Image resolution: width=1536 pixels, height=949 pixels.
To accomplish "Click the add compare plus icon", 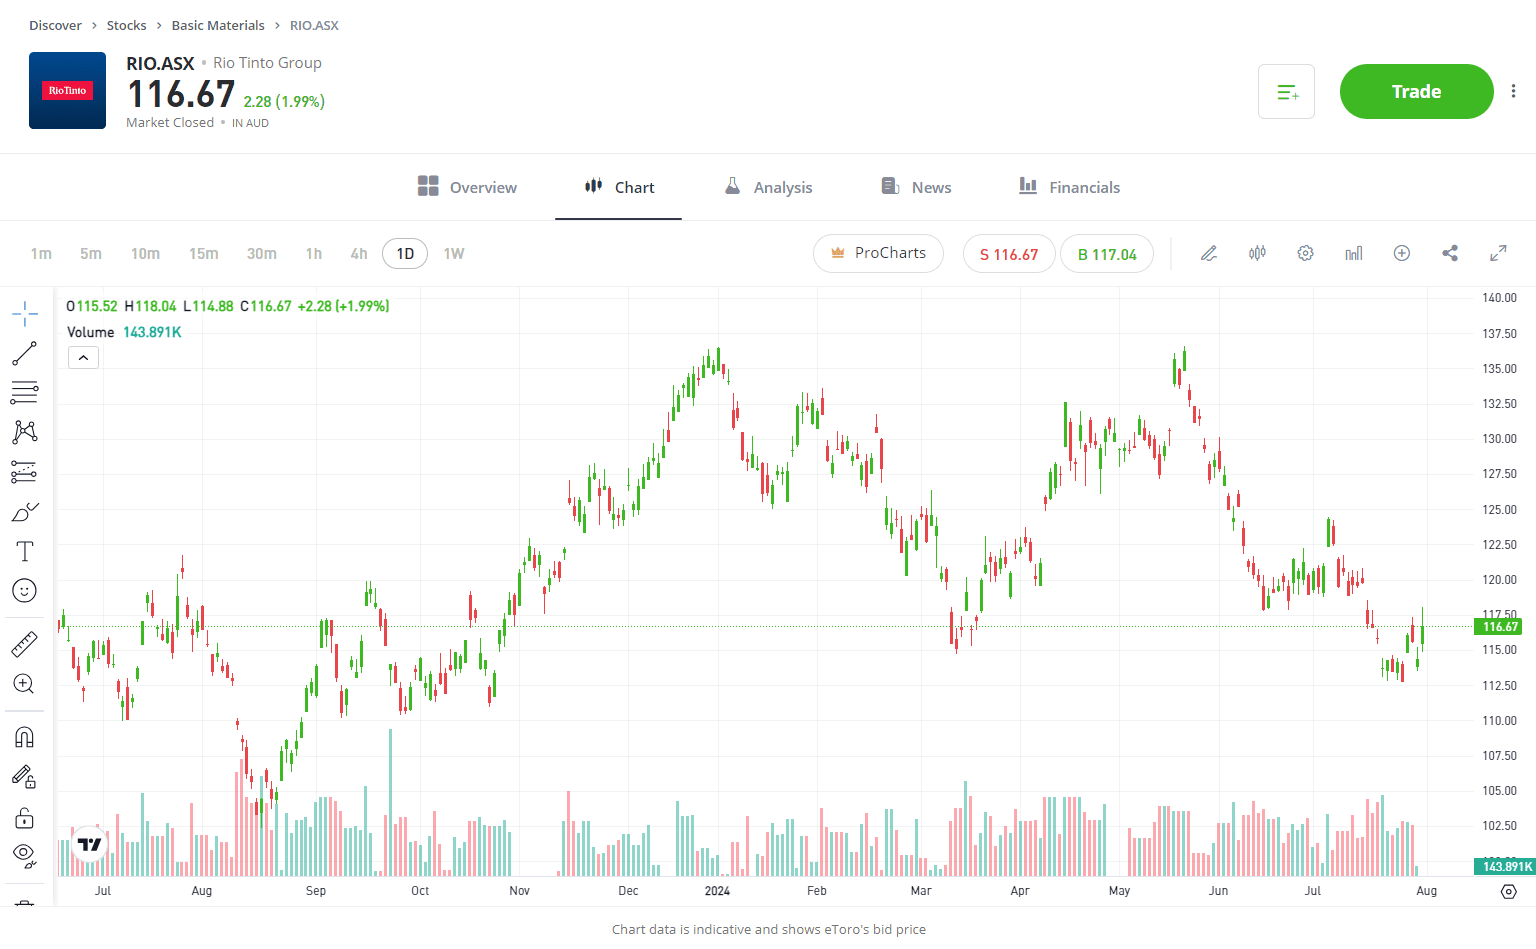I will click(x=1402, y=253).
